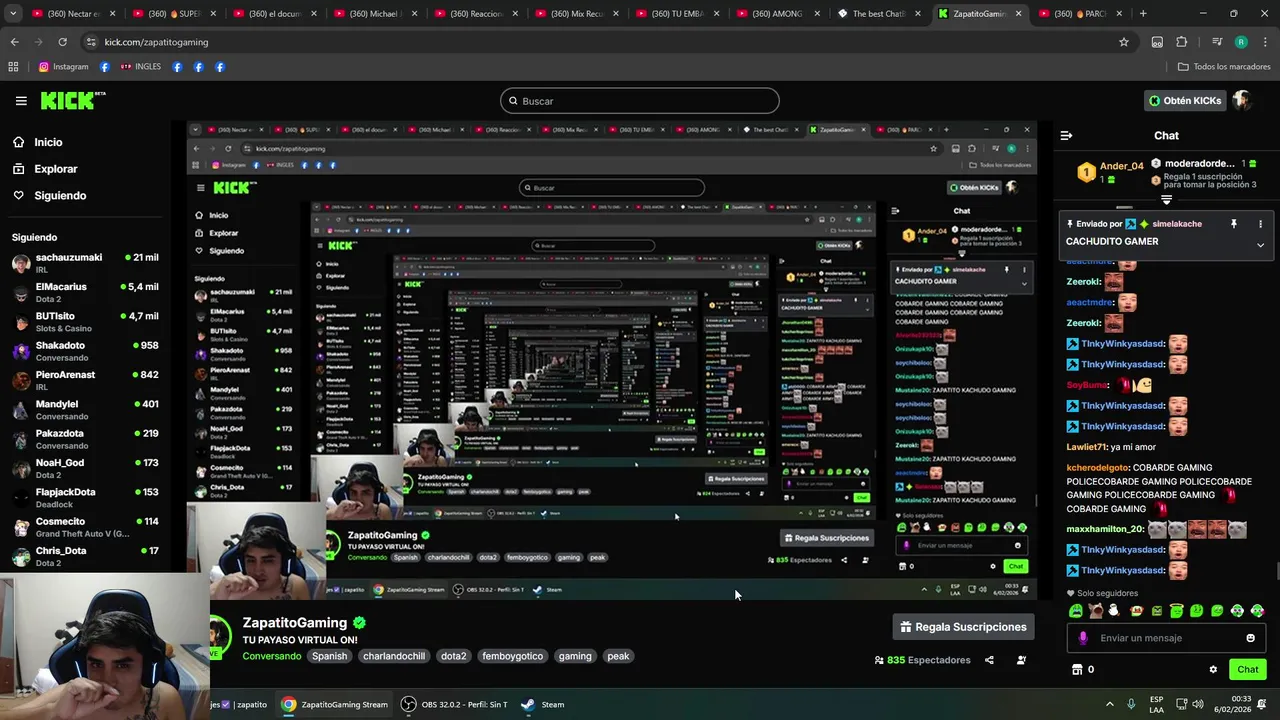Click the Obtén KICKs button
Screen dimensions: 1280x720
(1185, 101)
